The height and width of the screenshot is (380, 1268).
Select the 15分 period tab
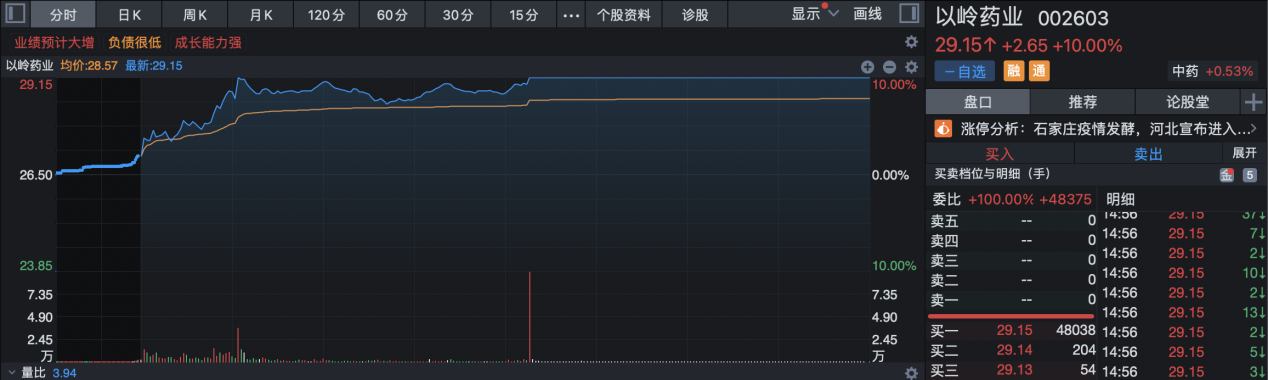(523, 15)
